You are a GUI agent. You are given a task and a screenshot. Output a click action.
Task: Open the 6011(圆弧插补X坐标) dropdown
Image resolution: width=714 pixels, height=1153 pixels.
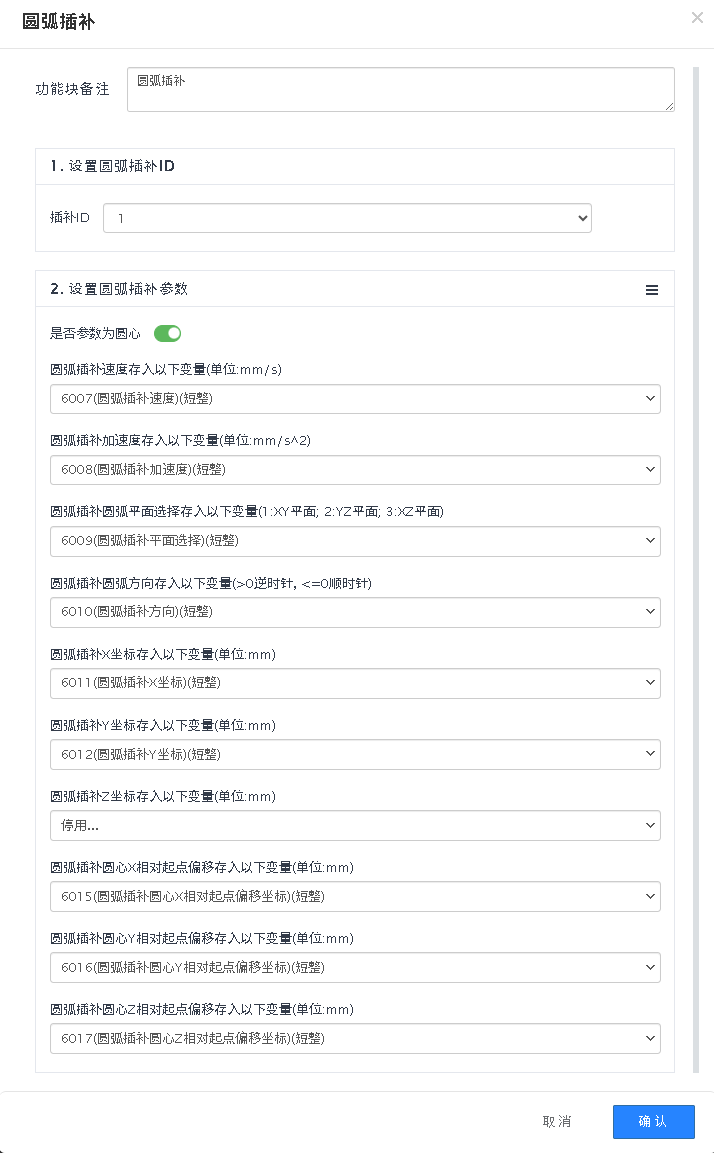pyautogui.click(x=355, y=683)
